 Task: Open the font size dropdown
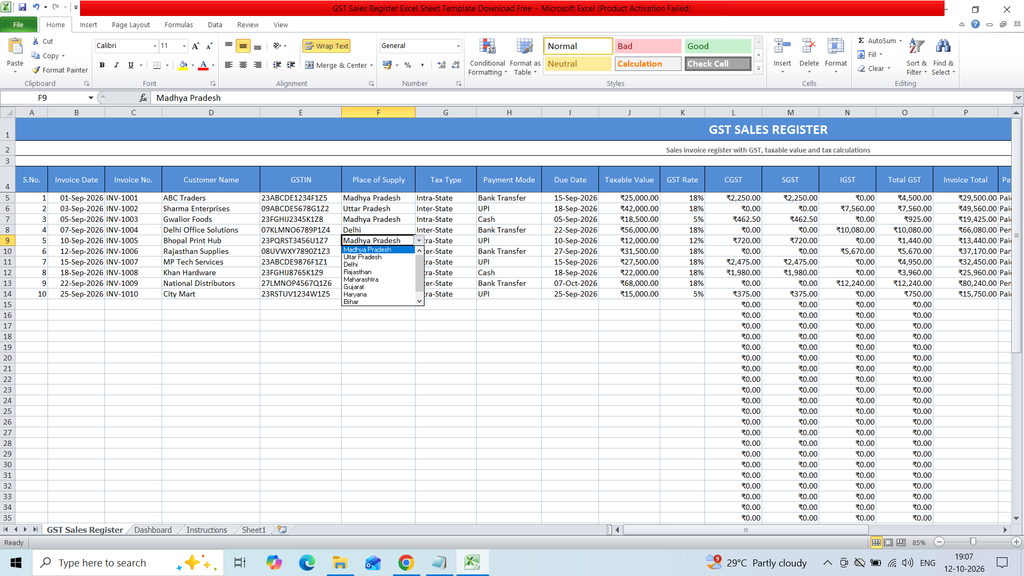pos(184,46)
